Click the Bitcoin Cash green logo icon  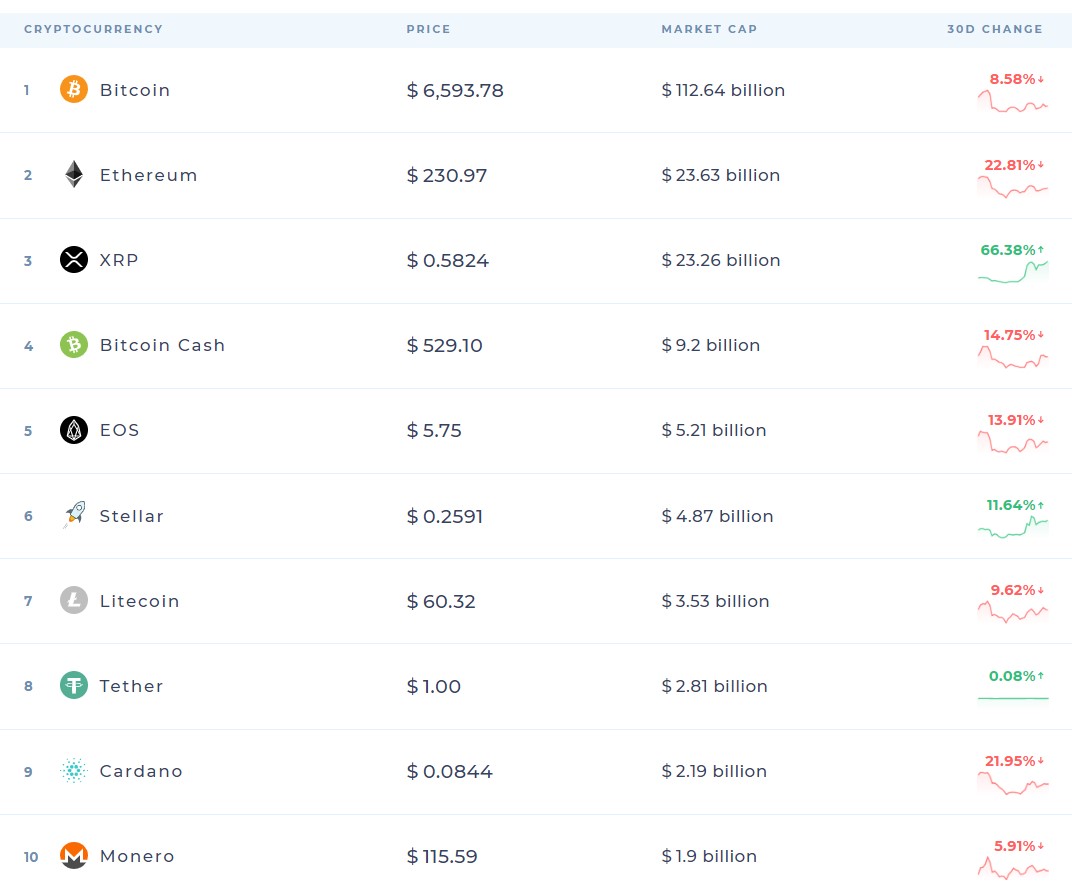74,345
